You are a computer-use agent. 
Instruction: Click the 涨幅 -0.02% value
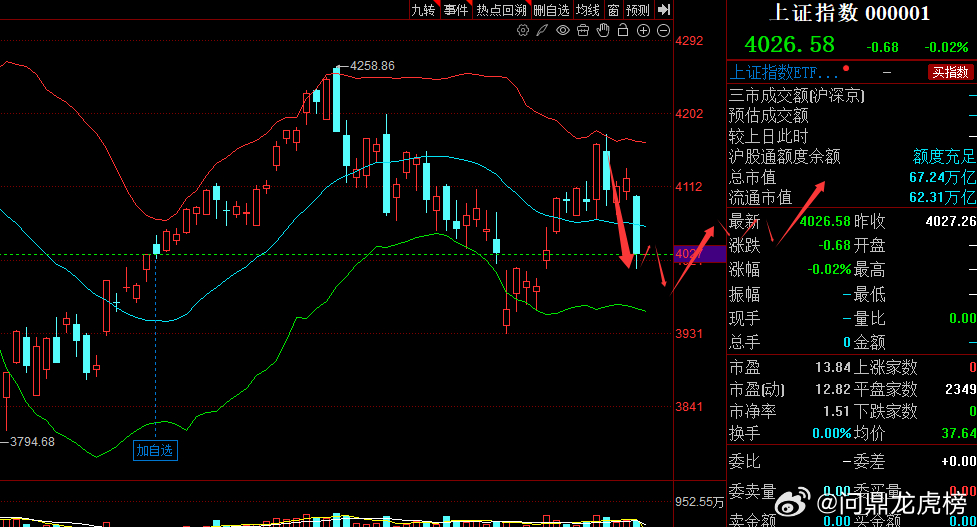click(x=829, y=270)
